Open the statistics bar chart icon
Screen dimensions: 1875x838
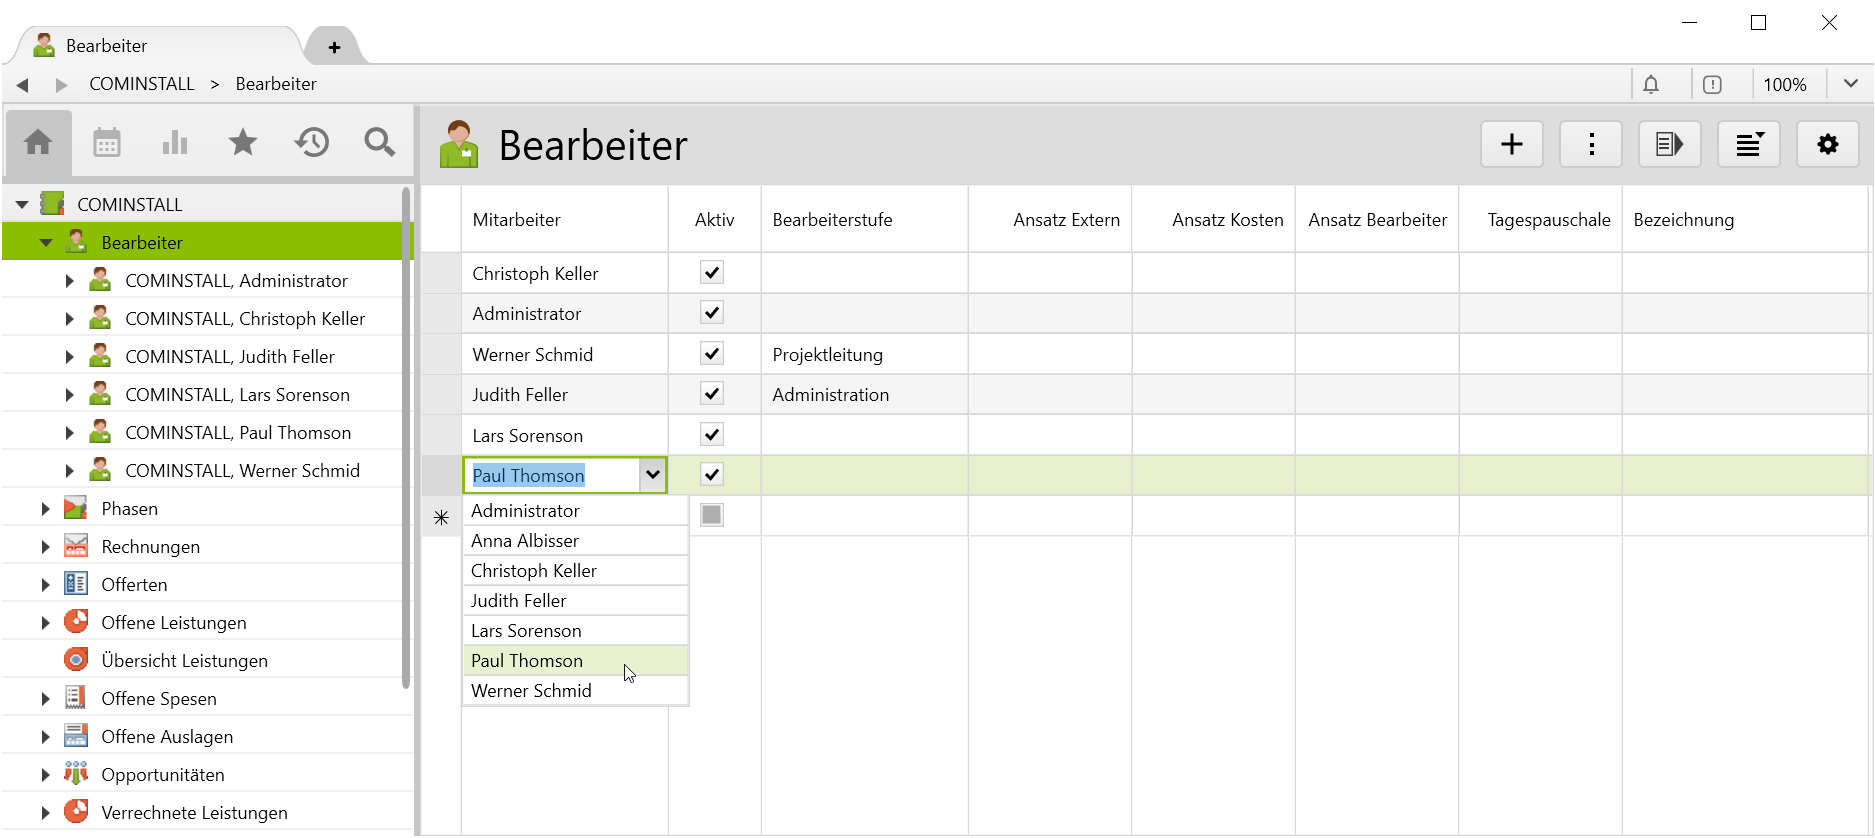click(175, 143)
